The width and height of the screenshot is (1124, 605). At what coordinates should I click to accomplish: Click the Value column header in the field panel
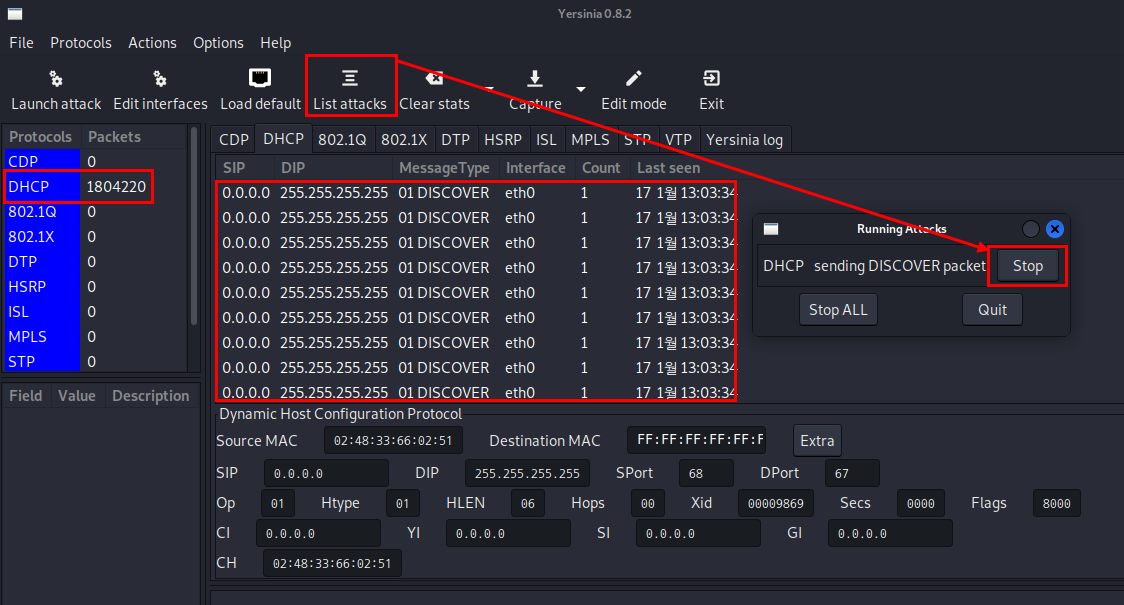tap(77, 396)
